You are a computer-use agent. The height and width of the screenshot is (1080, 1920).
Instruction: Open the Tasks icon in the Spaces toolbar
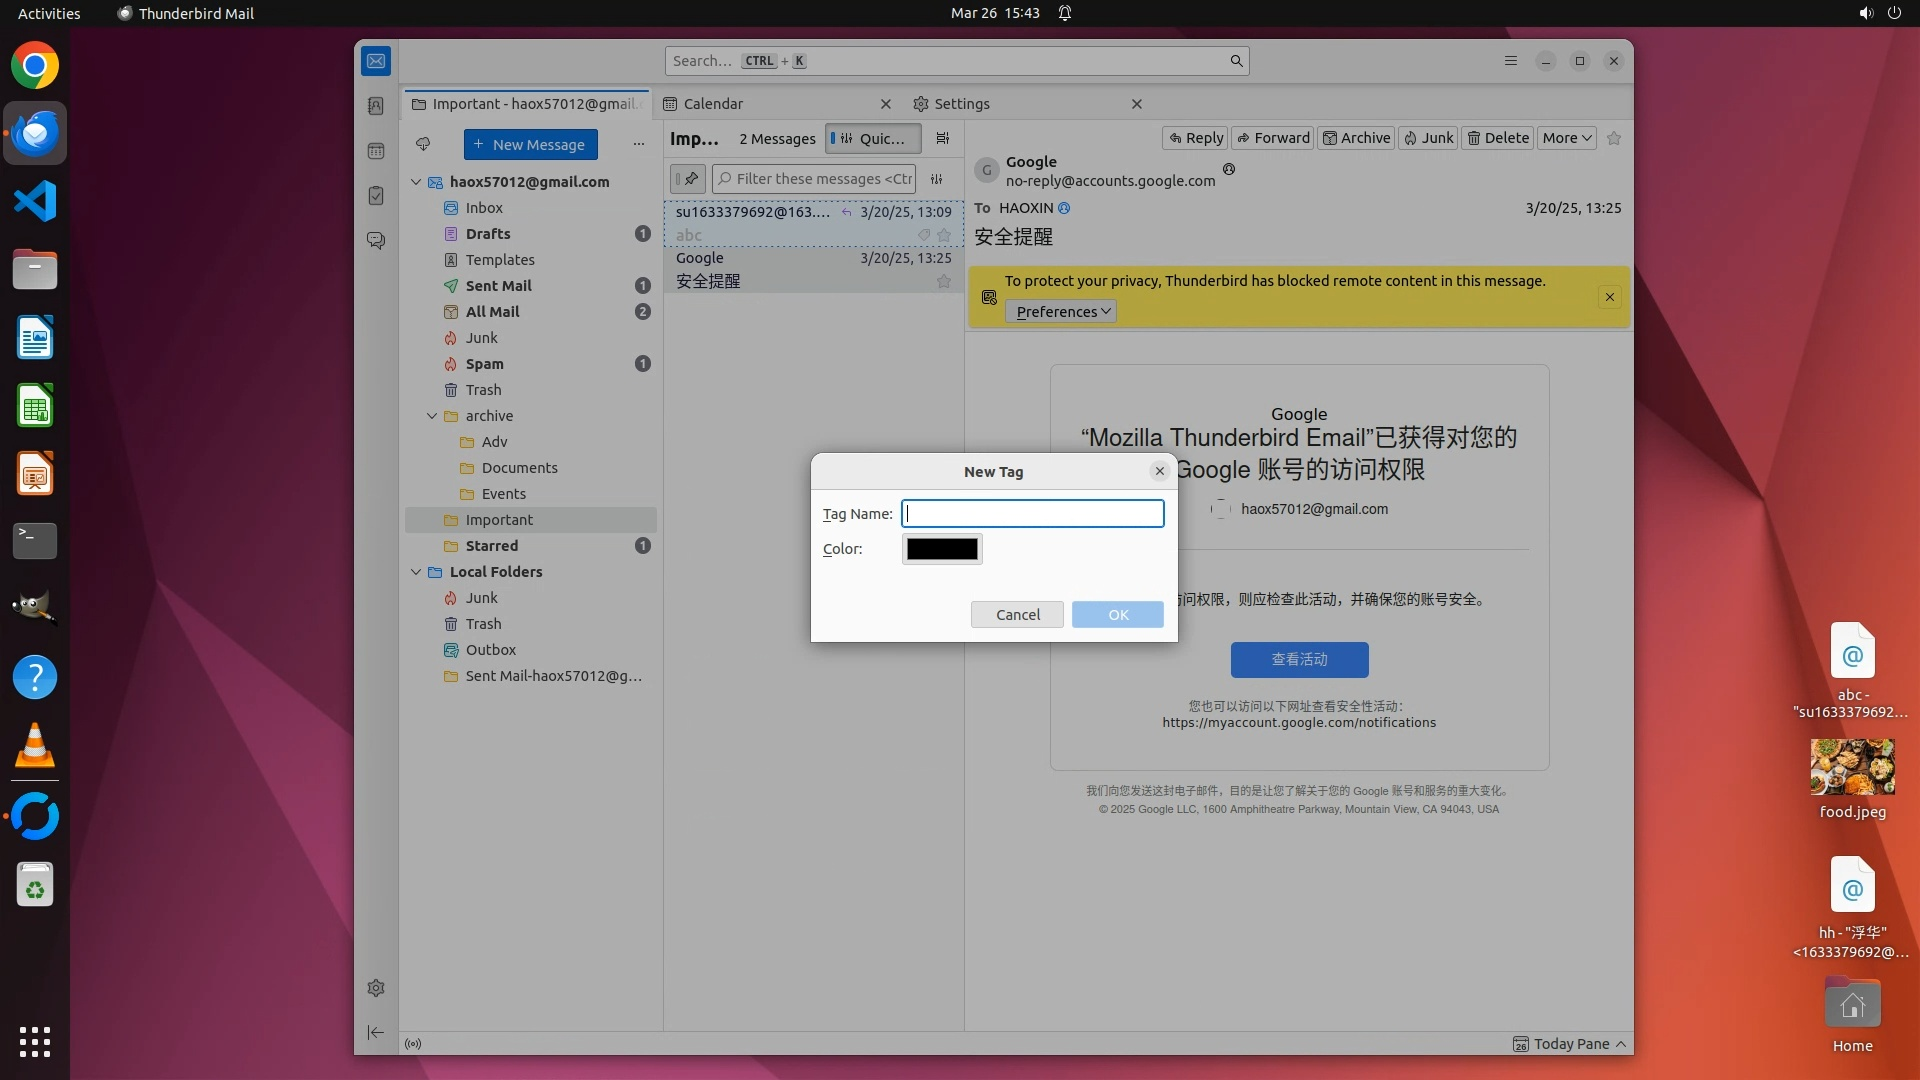pyautogui.click(x=376, y=196)
